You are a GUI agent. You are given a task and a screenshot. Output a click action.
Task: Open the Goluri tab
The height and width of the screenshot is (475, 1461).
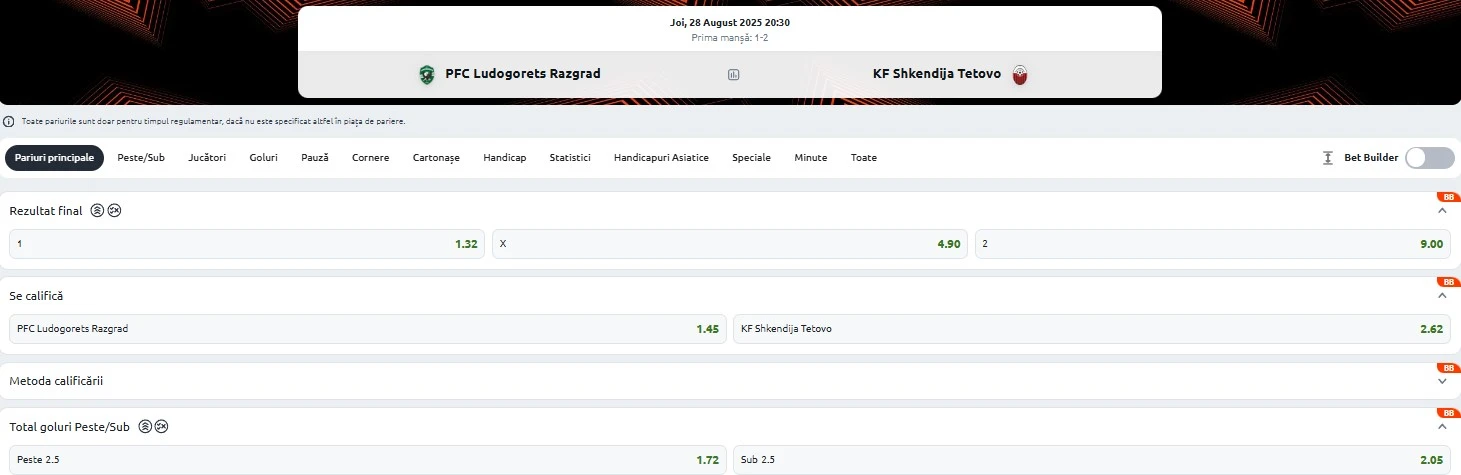[264, 158]
